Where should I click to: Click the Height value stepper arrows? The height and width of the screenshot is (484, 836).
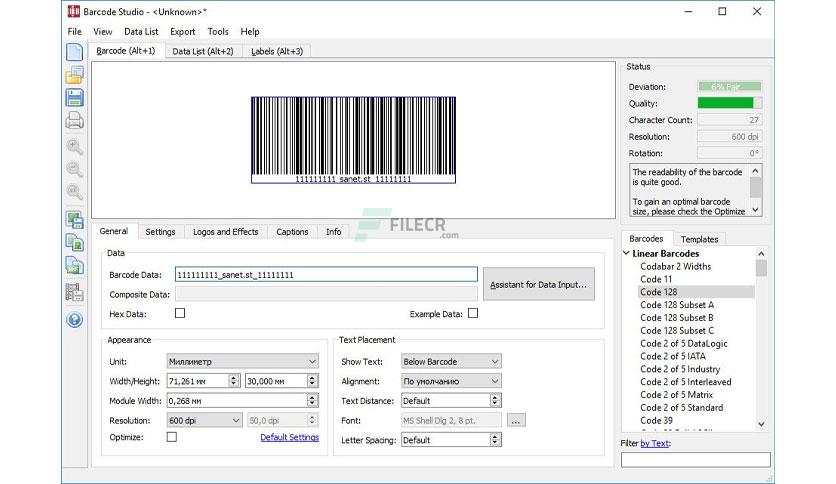pyautogui.click(x=312, y=381)
